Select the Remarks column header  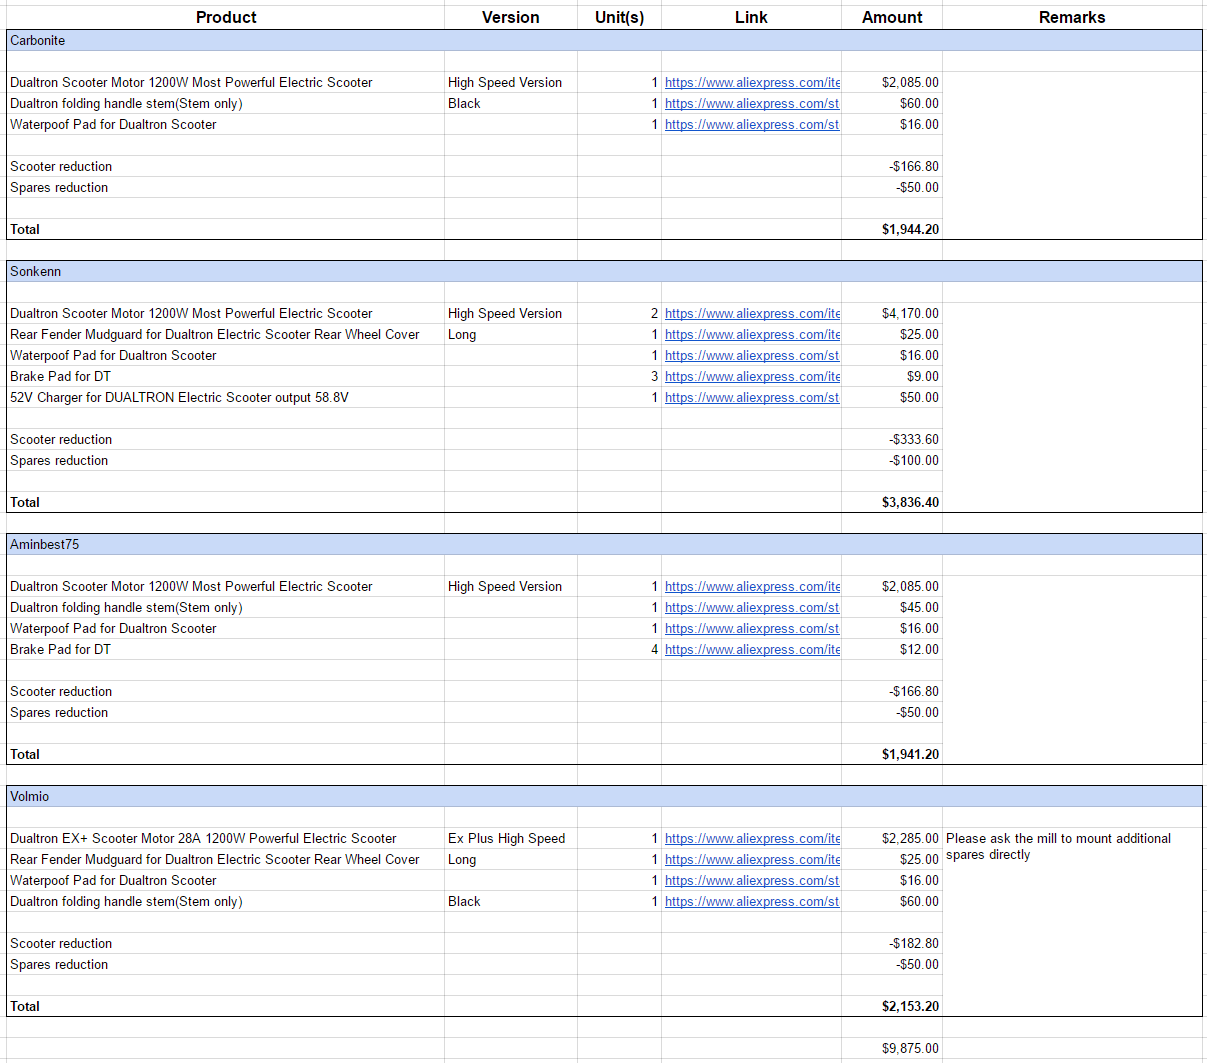(x=1072, y=17)
